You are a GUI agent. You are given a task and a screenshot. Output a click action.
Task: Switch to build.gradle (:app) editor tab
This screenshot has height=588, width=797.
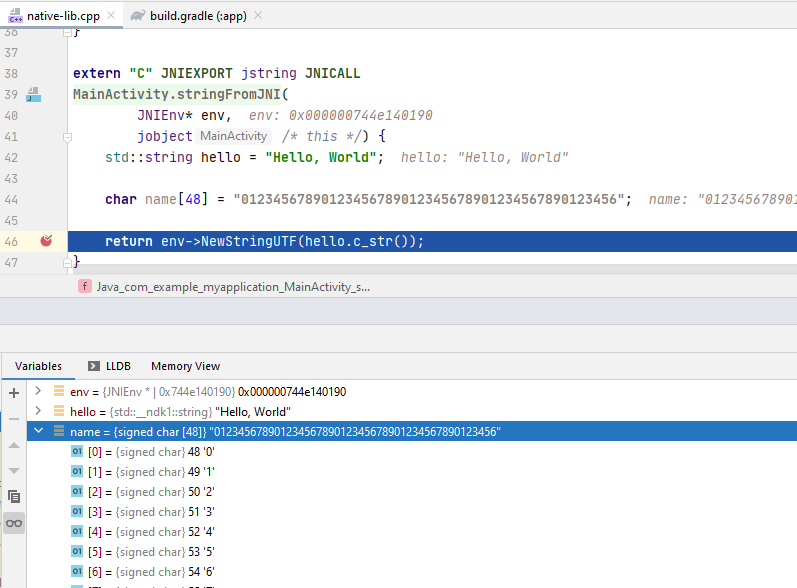click(196, 15)
